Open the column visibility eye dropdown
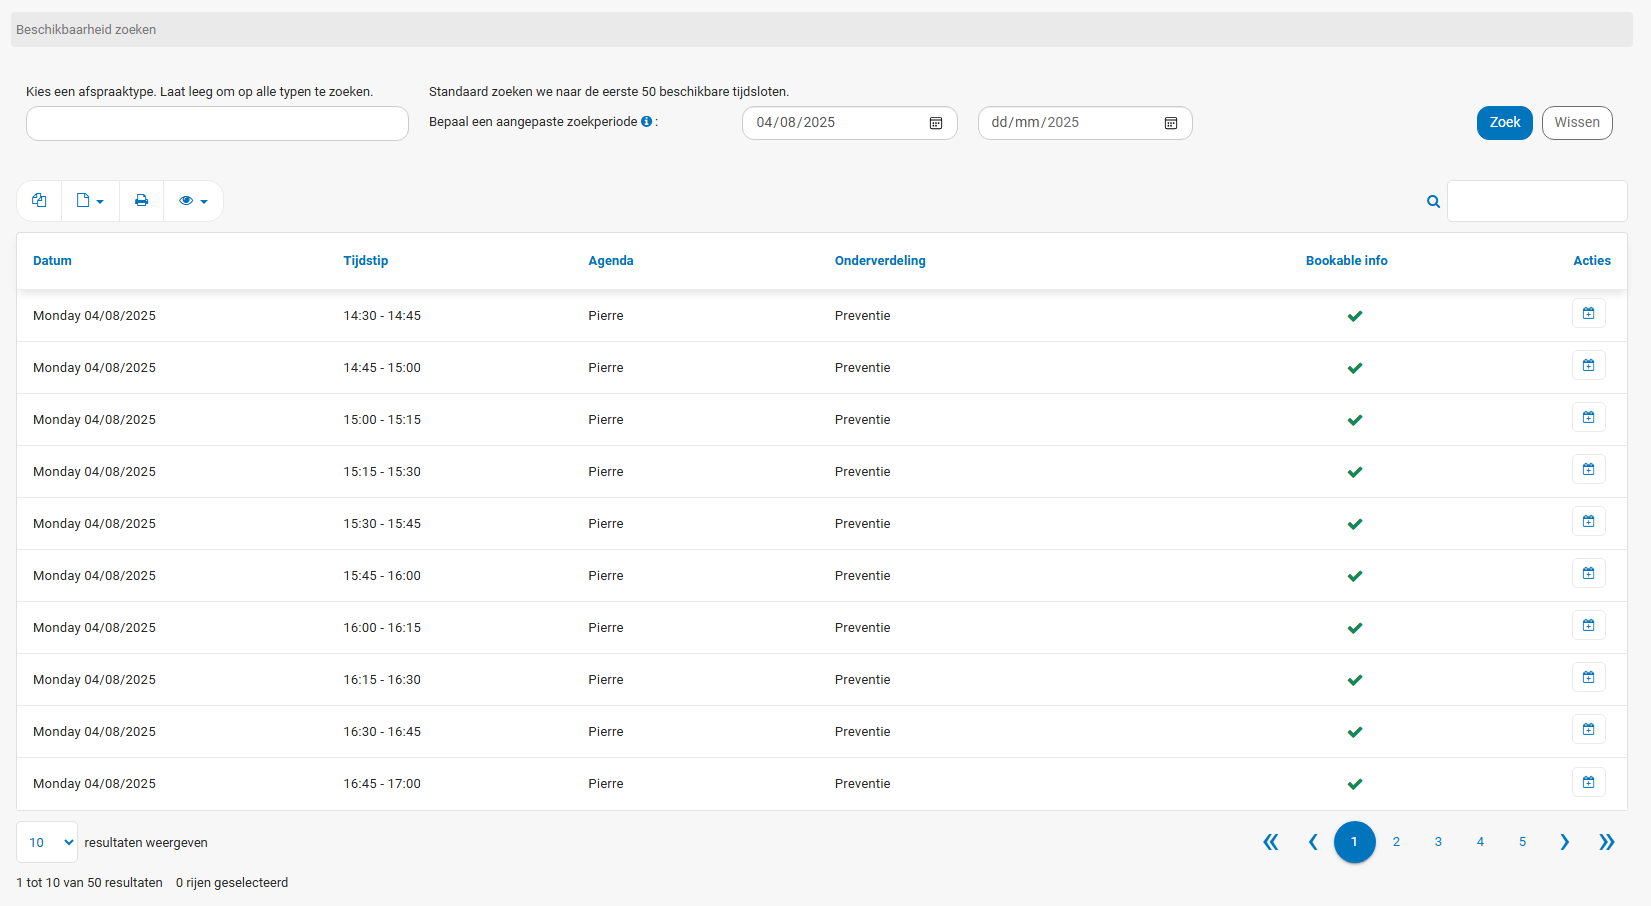The height and width of the screenshot is (906, 1651). (x=193, y=201)
